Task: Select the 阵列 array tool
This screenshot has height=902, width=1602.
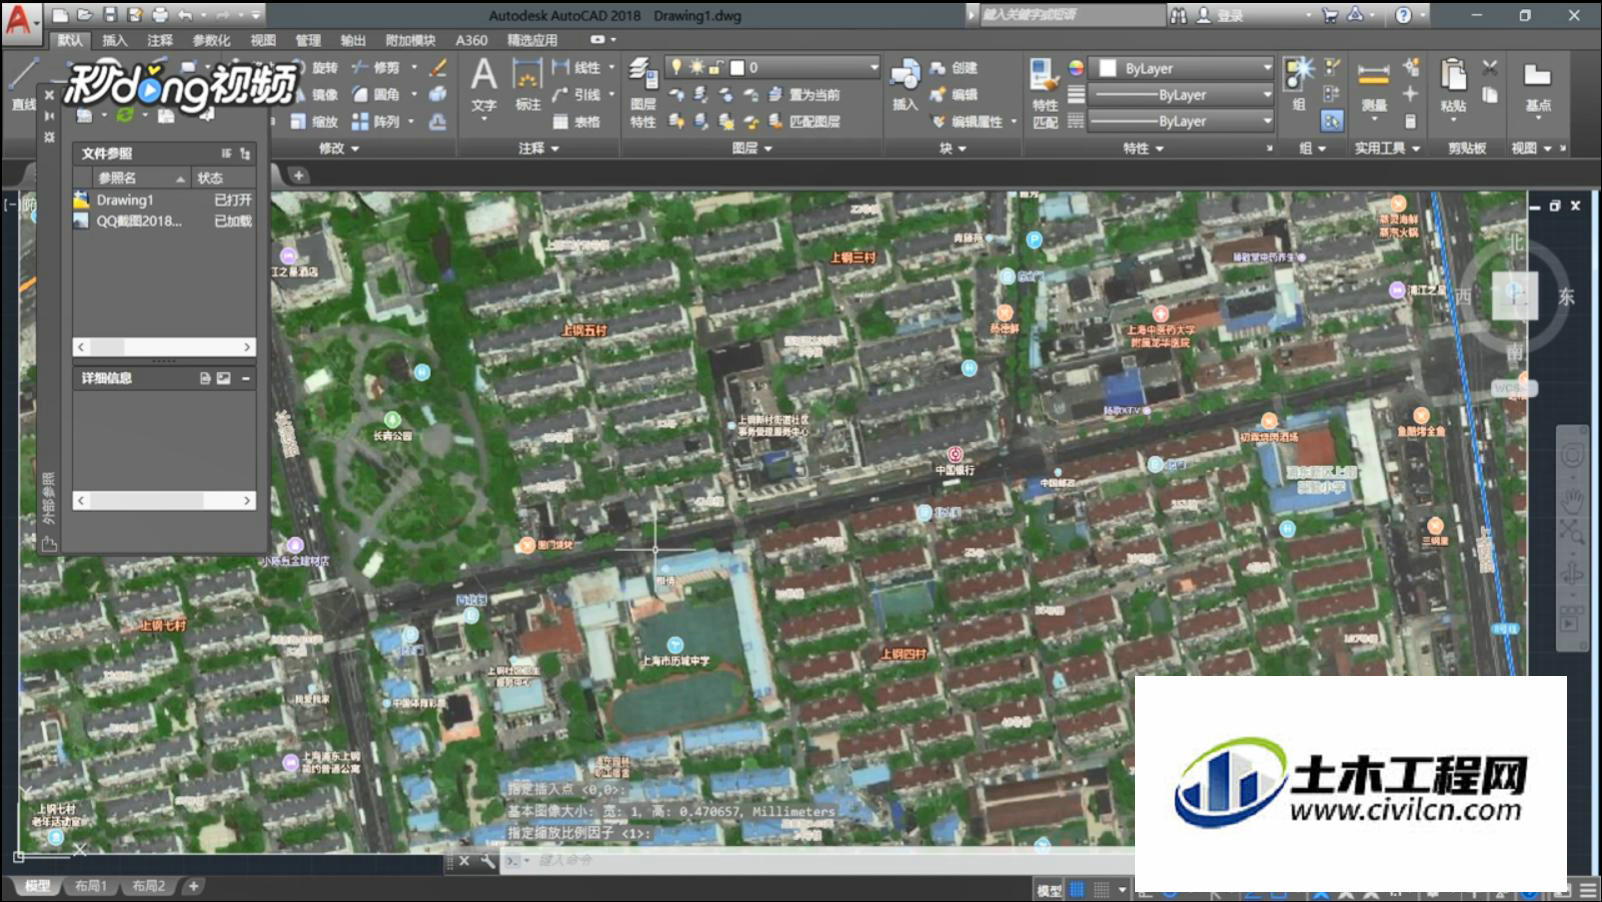Action: coord(376,121)
